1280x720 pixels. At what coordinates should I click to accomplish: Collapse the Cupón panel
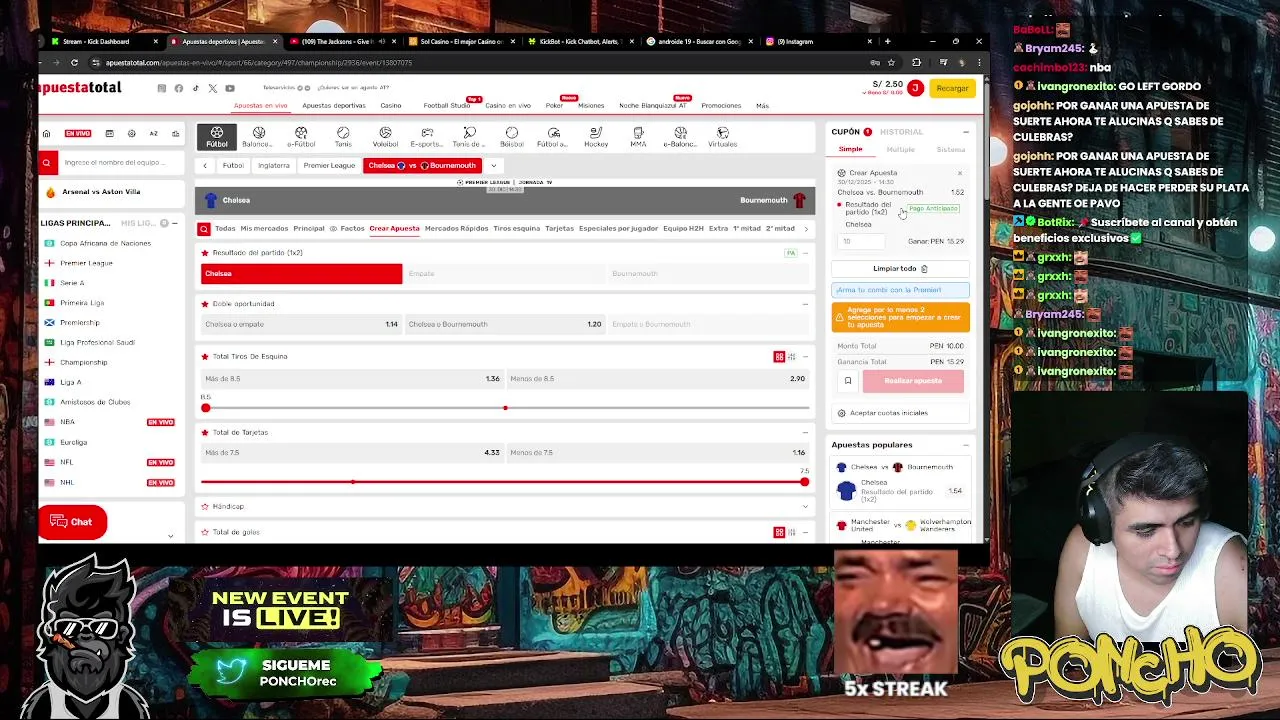coord(966,132)
